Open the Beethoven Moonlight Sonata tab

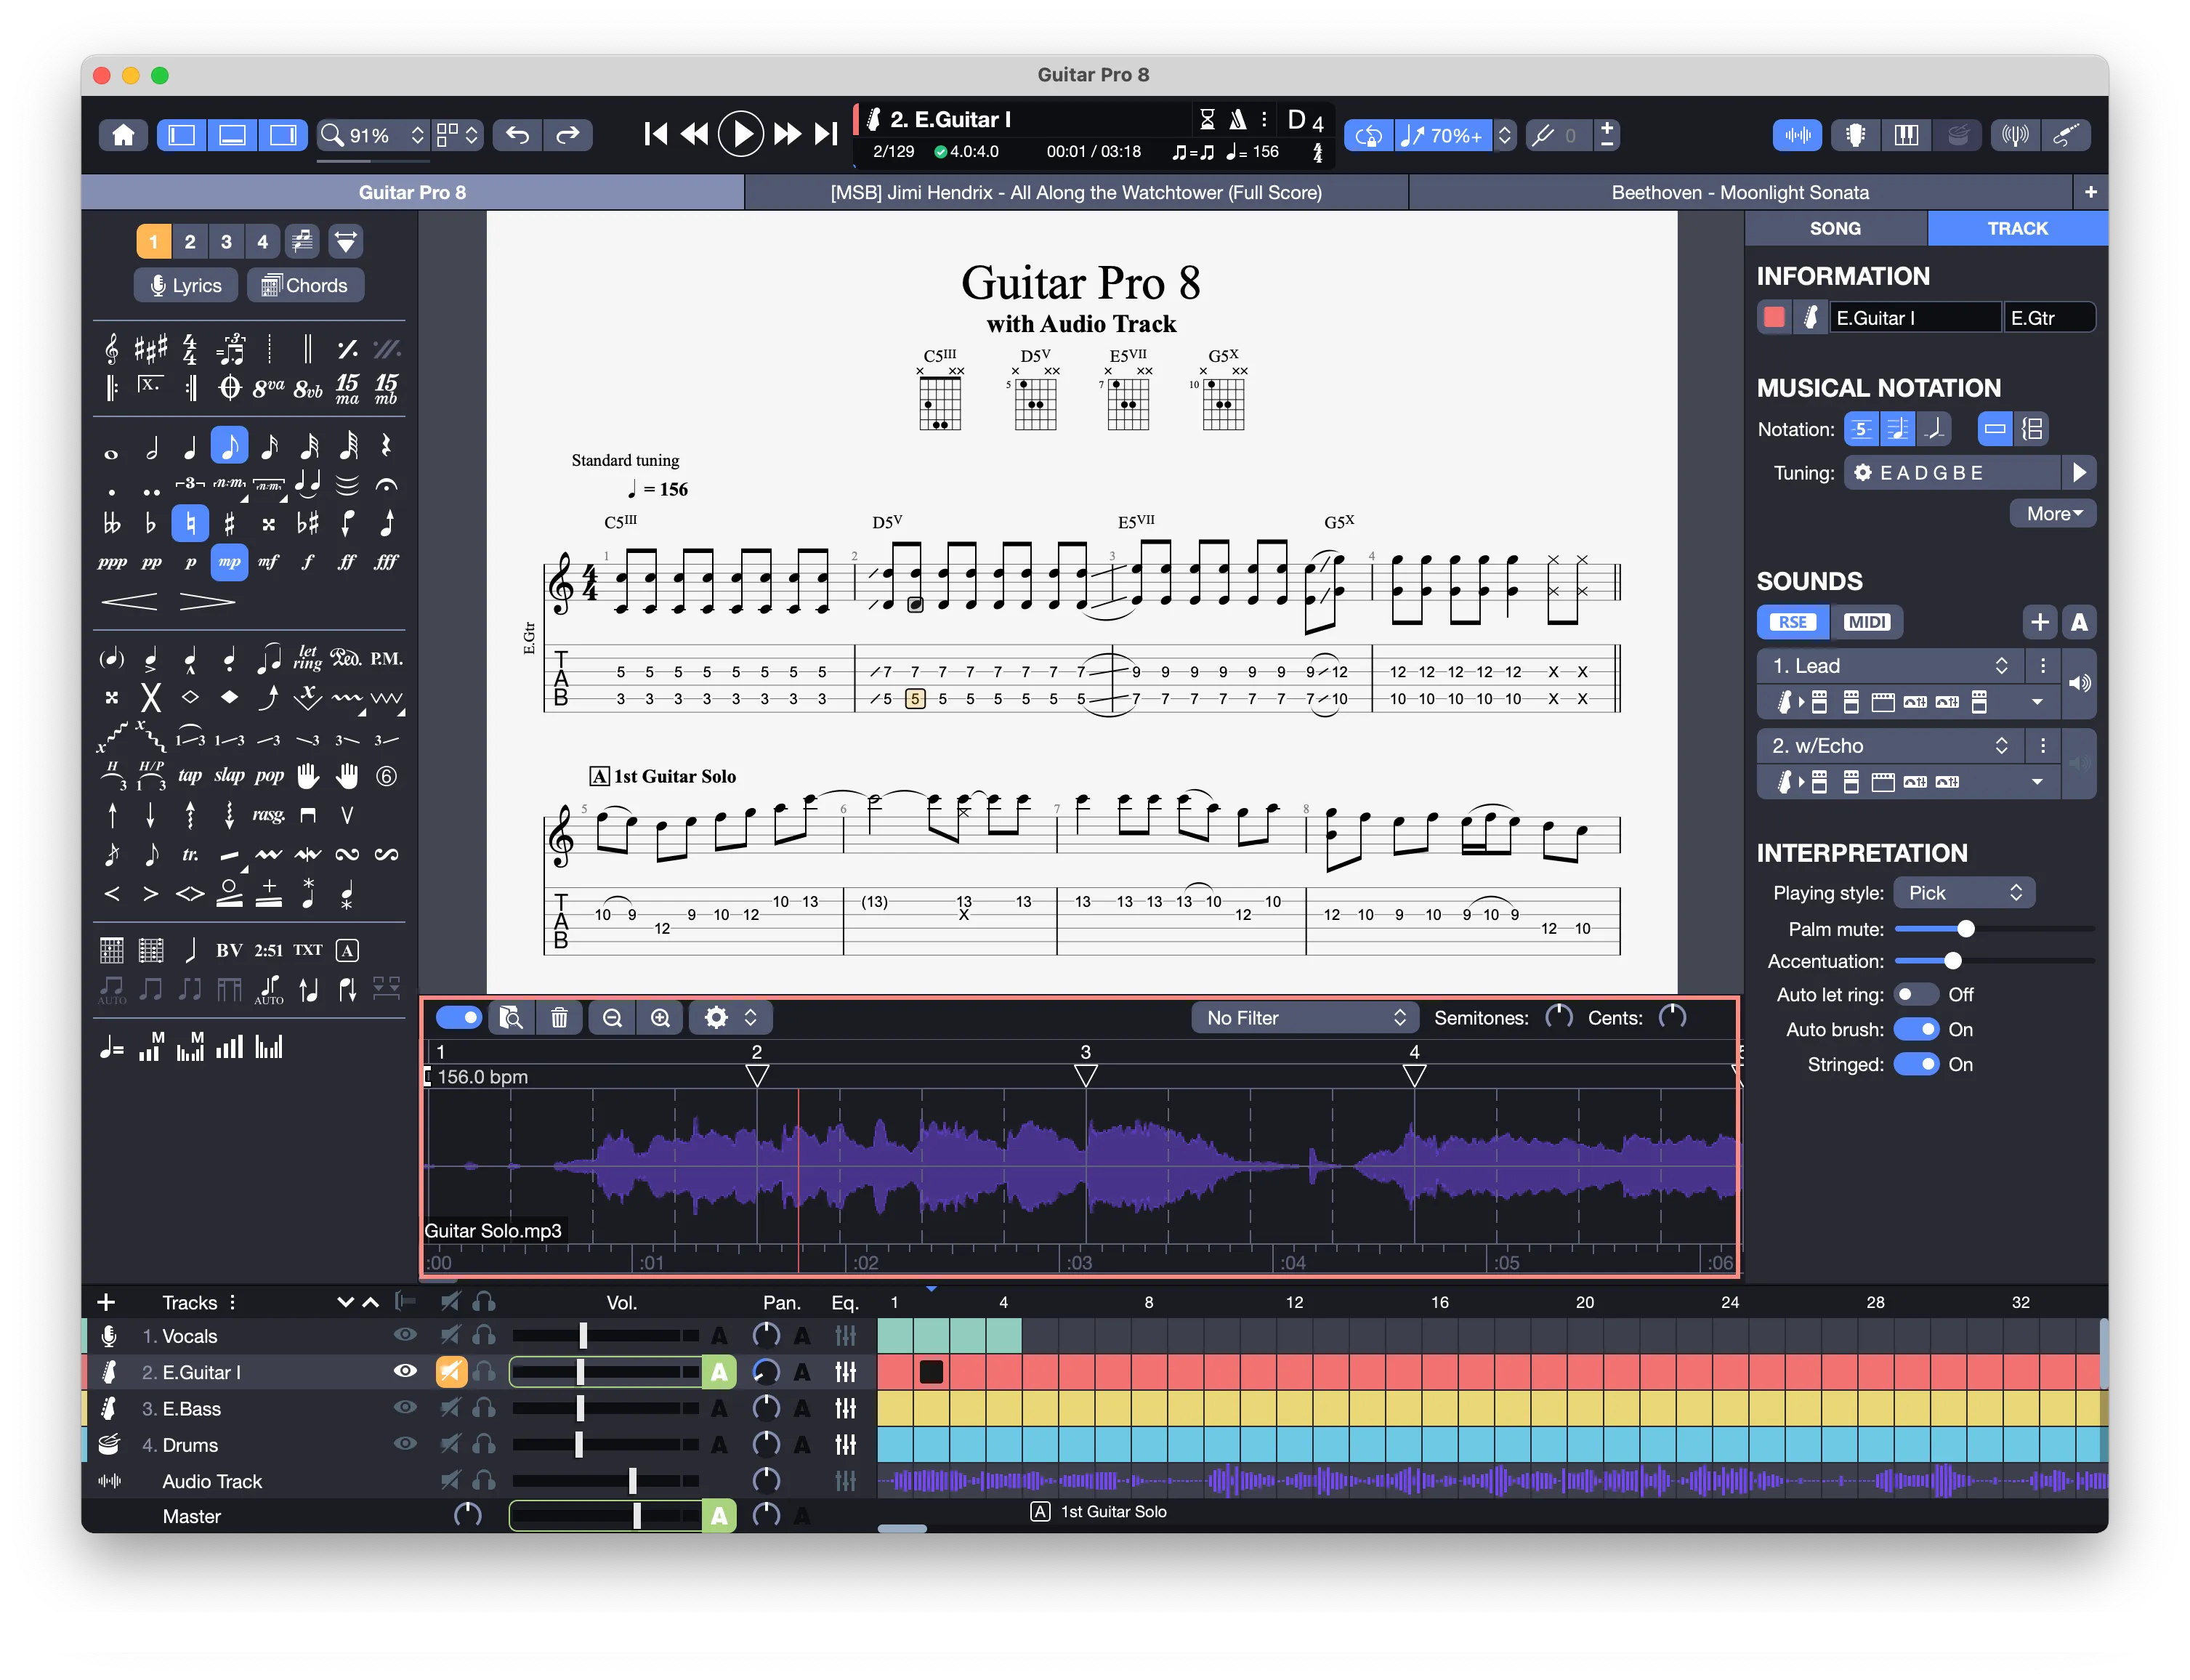click(1739, 192)
